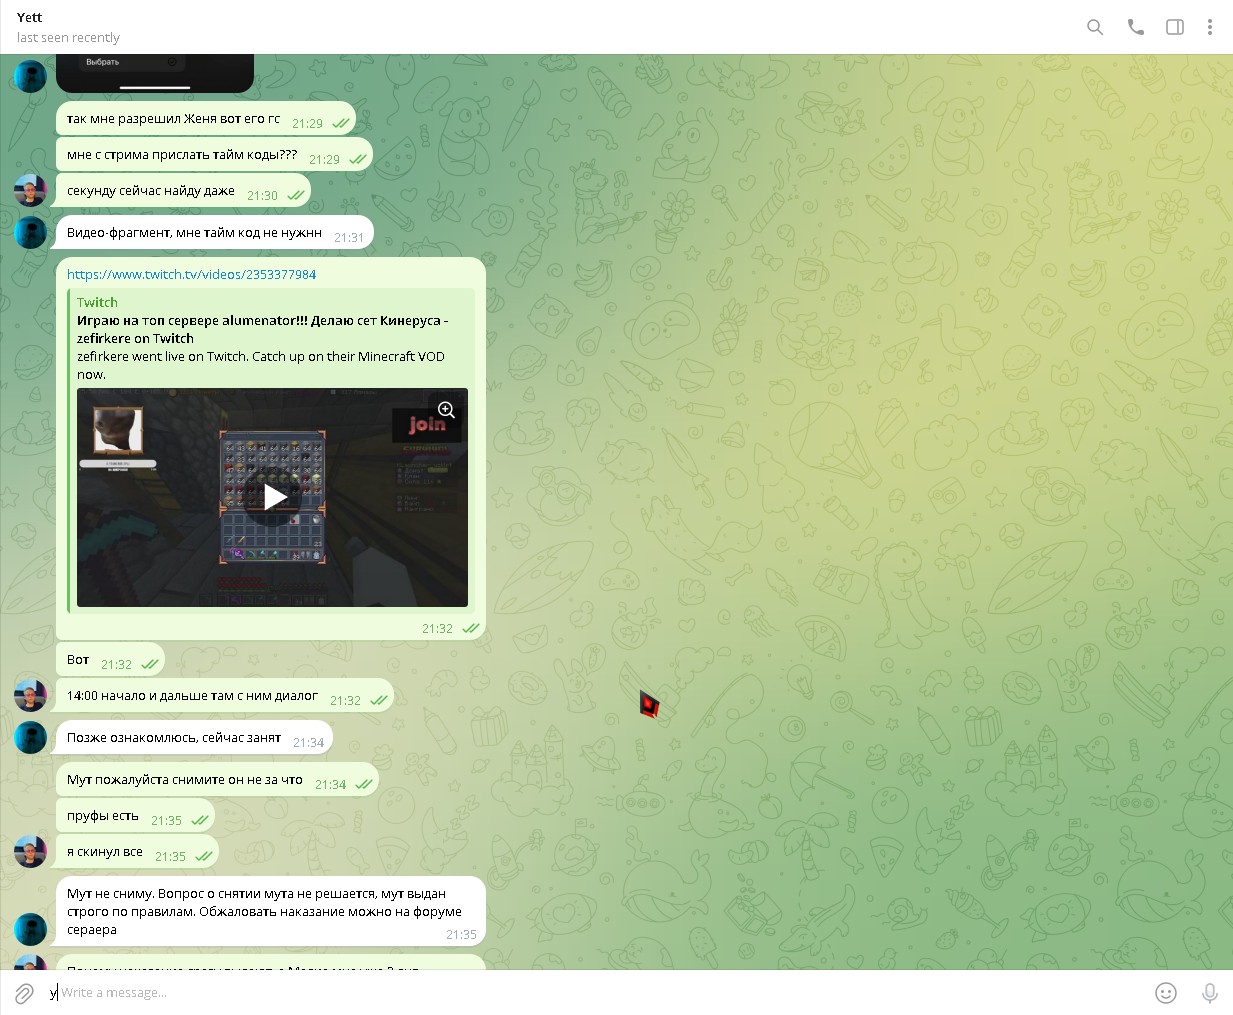Image resolution: width=1233 pixels, height=1015 pixels.
Task: Open search in this chat
Action: point(1095,27)
